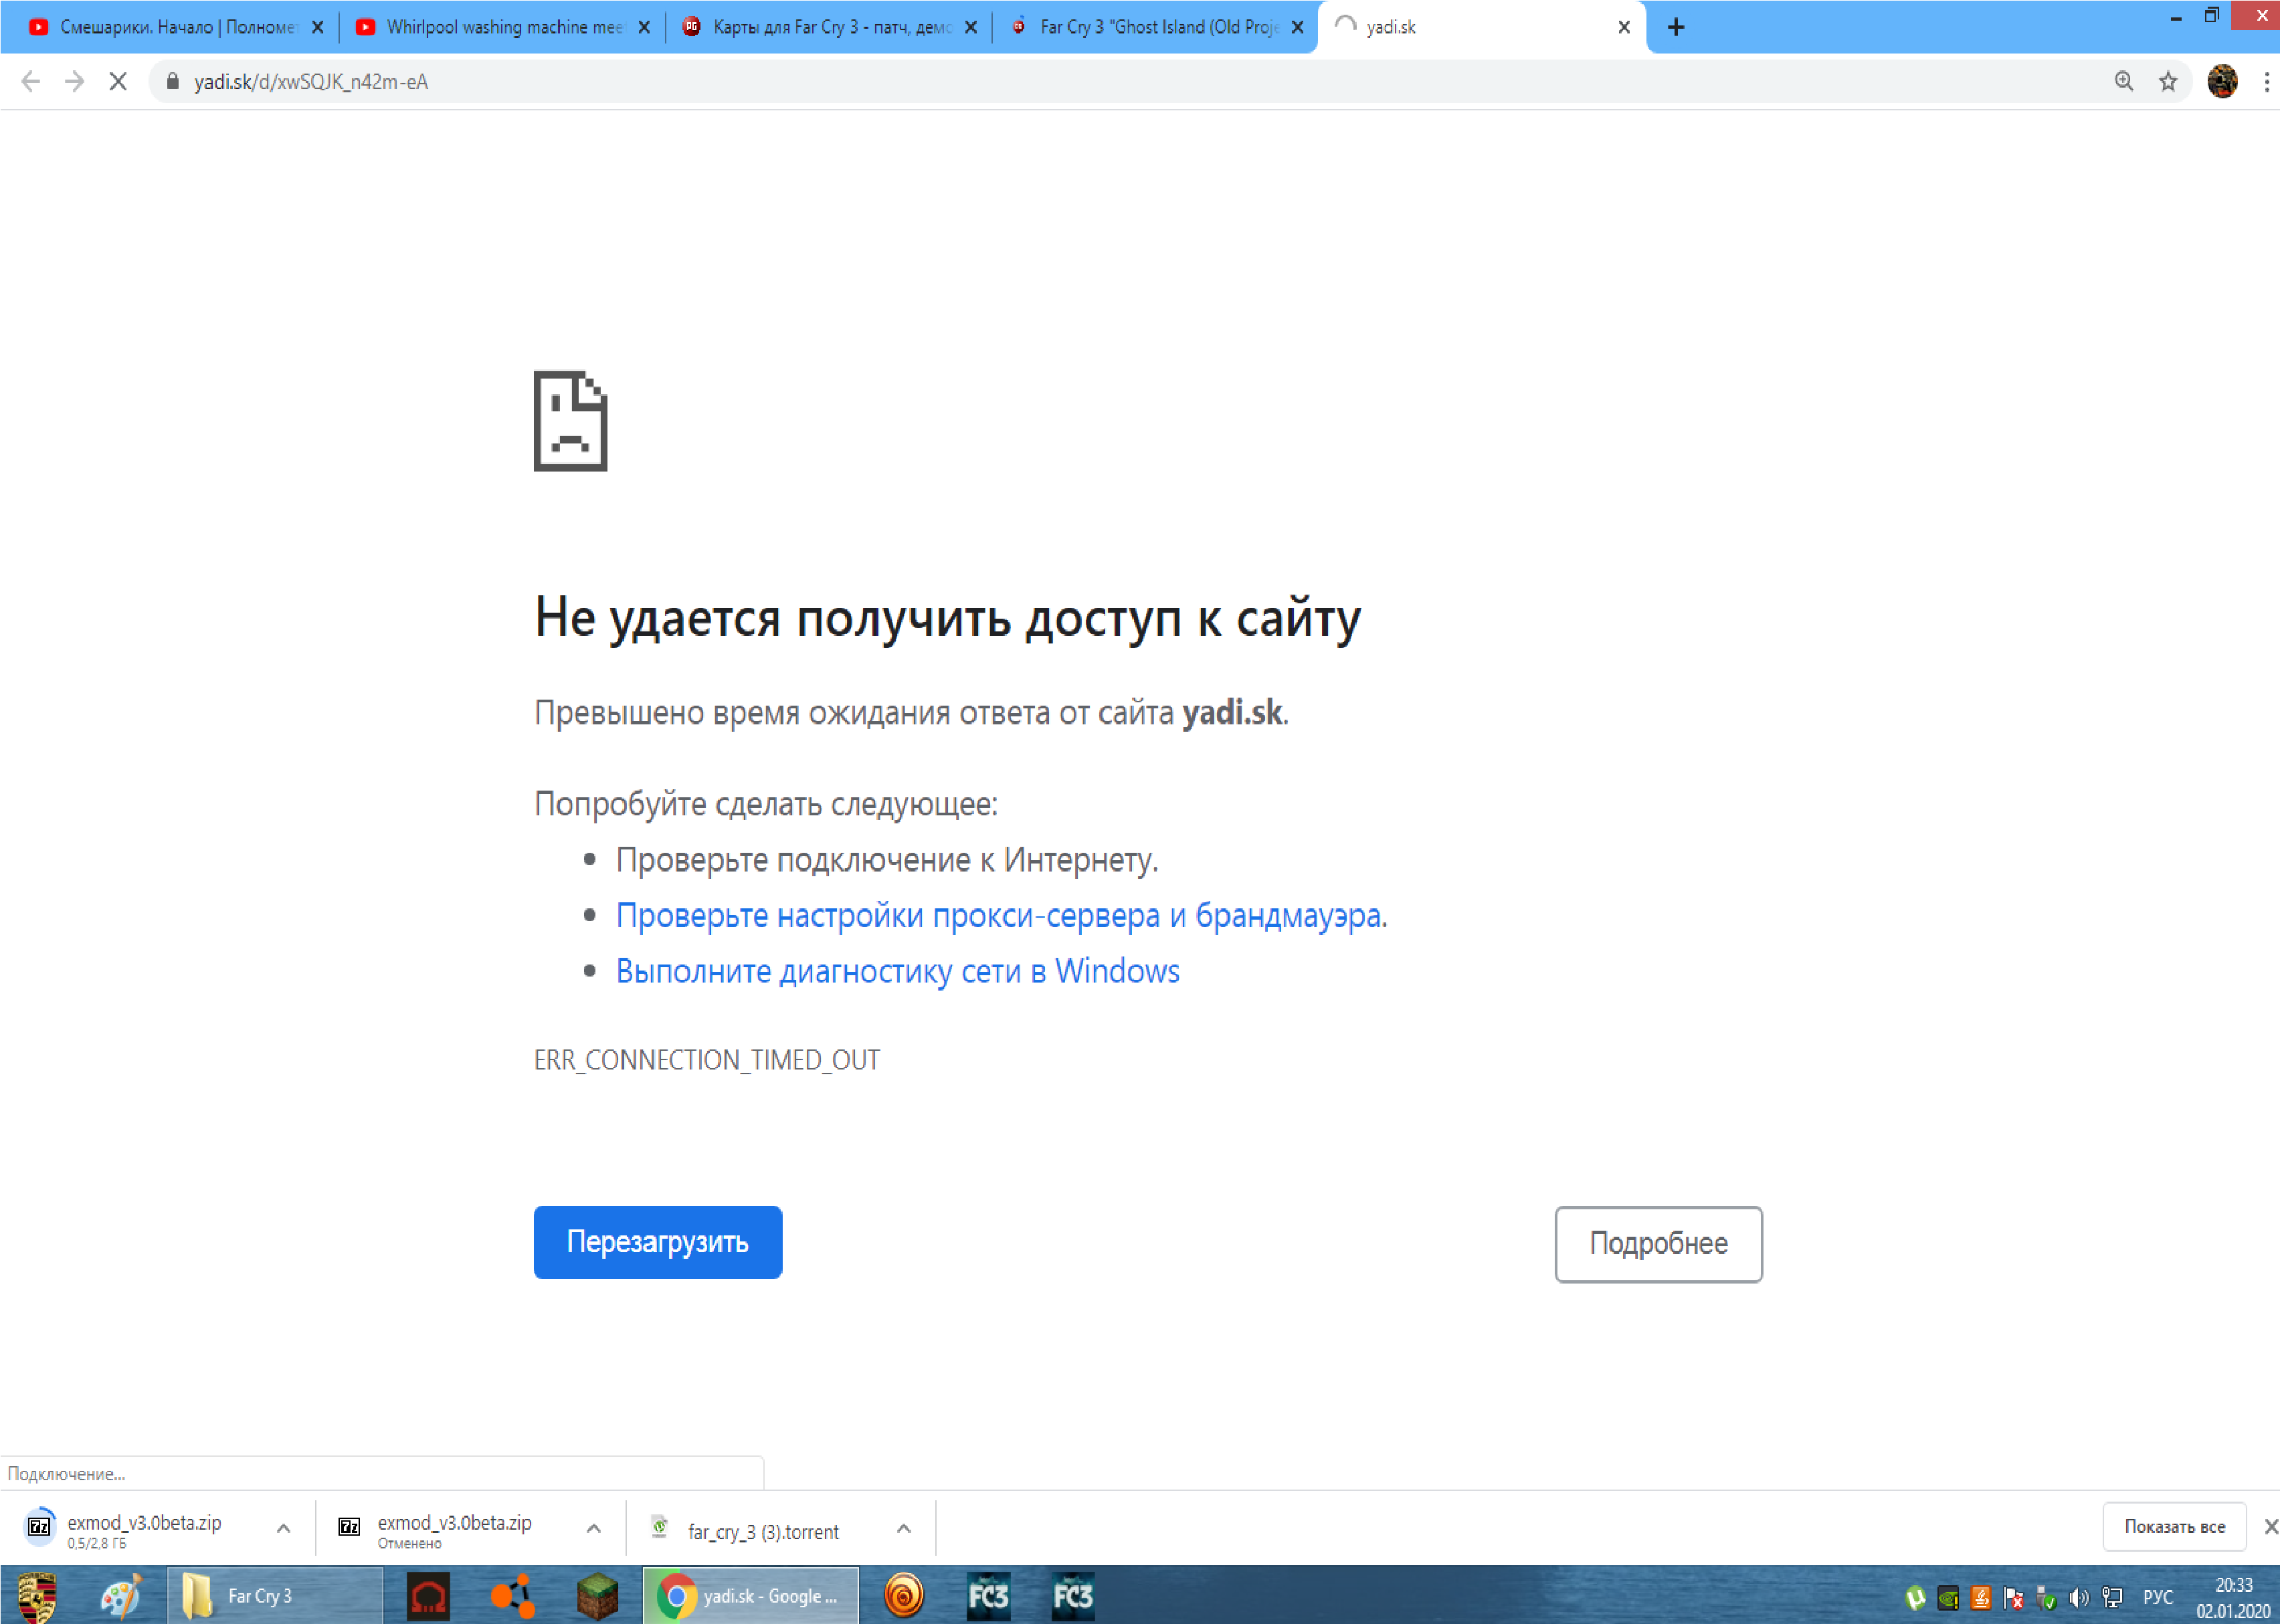Open the Chrome three-dot menu
The image size is (2280, 1624).
(x=2266, y=82)
